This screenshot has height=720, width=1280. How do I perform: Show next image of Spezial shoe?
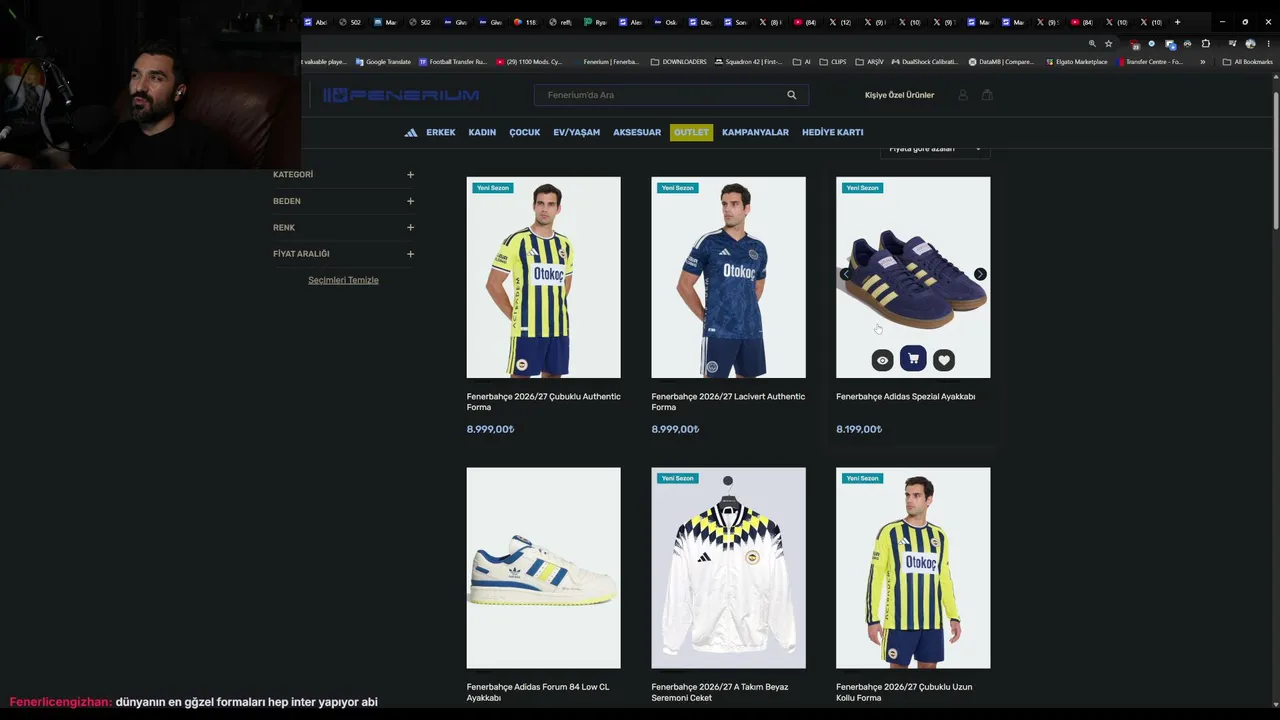pos(980,274)
